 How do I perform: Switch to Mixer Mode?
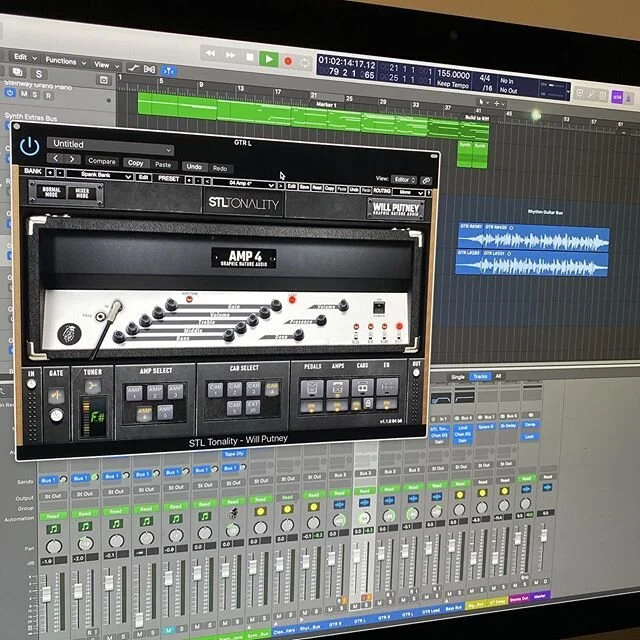pyautogui.click(x=82, y=193)
